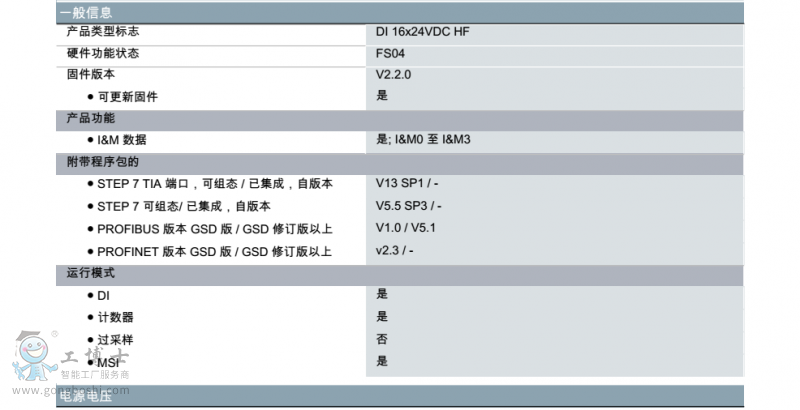
Task: Select the V13 SP1 / - value
Action: [x=408, y=184]
